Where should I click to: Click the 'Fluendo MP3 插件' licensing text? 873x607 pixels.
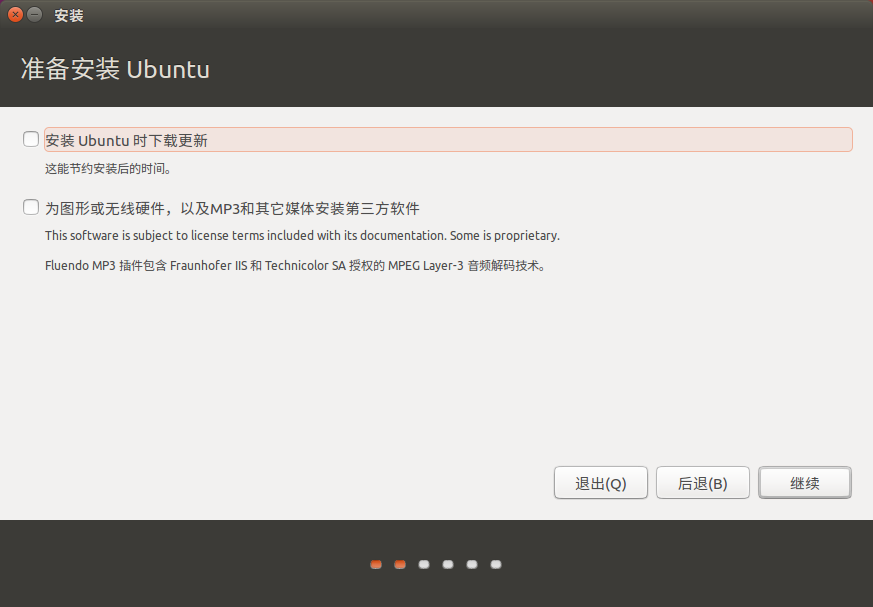point(296,266)
